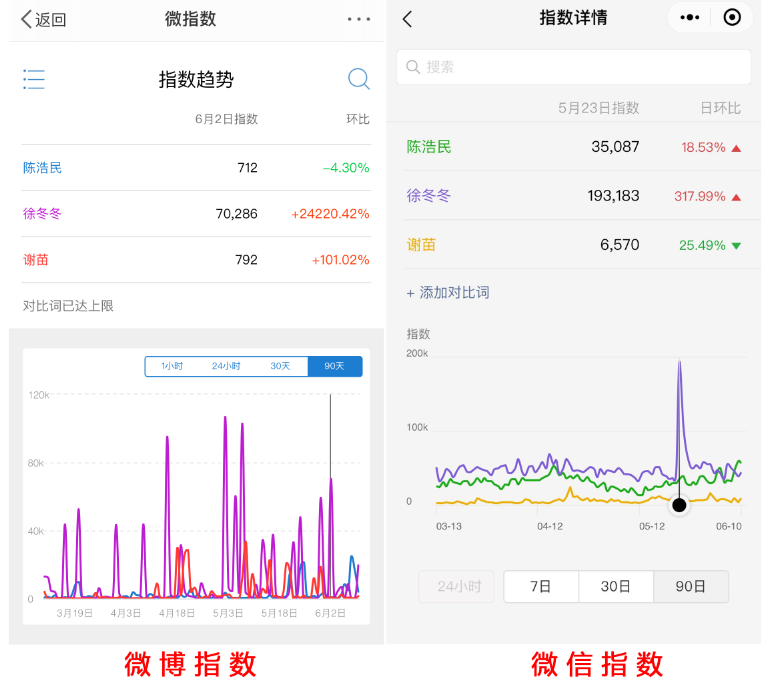Go back using 指数详情 back chevron
This screenshot has height=691, width=765.
[407, 19]
